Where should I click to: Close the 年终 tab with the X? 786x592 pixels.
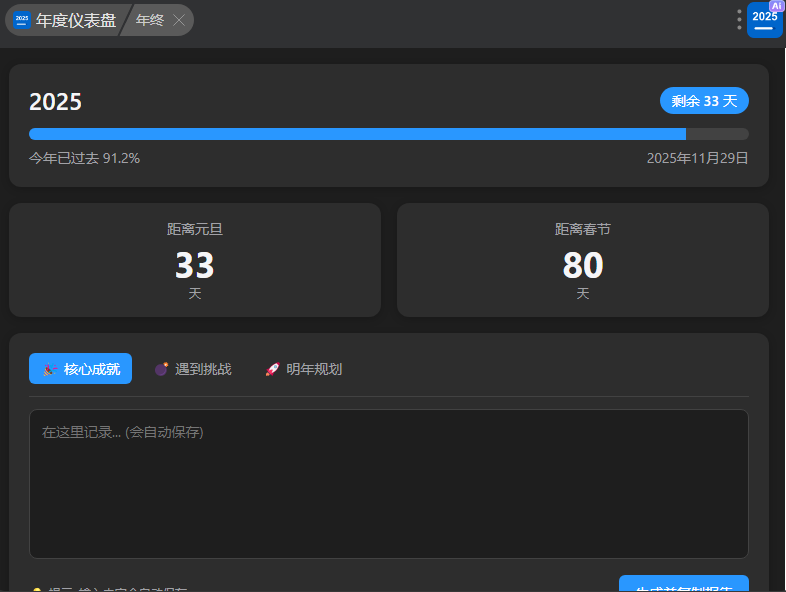pos(179,20)
